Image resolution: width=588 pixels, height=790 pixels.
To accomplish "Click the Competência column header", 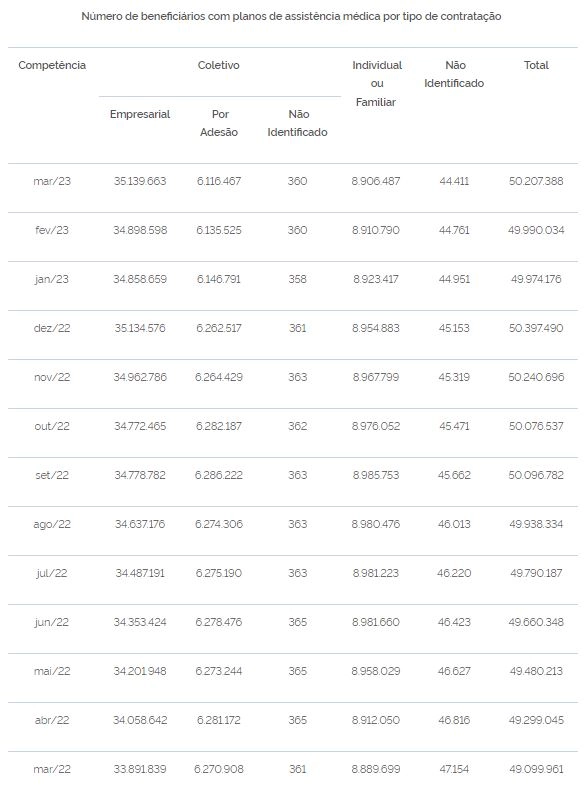I will pos(52,65).
